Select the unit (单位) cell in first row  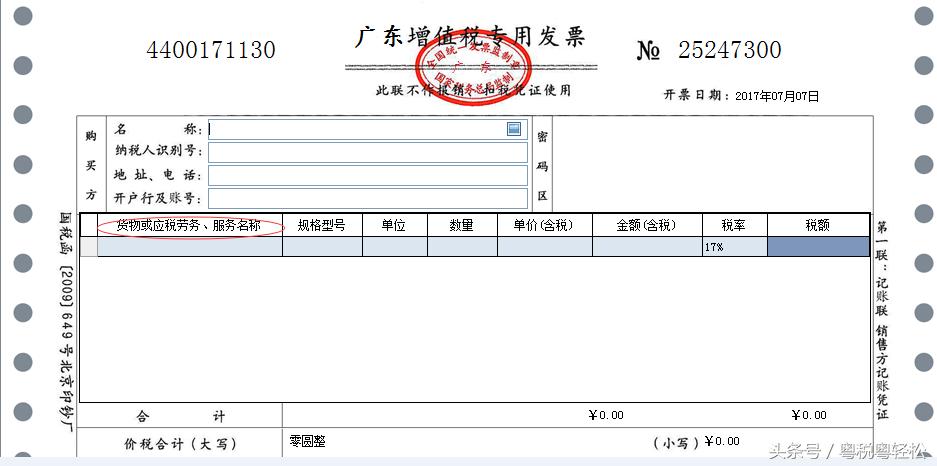[x=394, y=247]
